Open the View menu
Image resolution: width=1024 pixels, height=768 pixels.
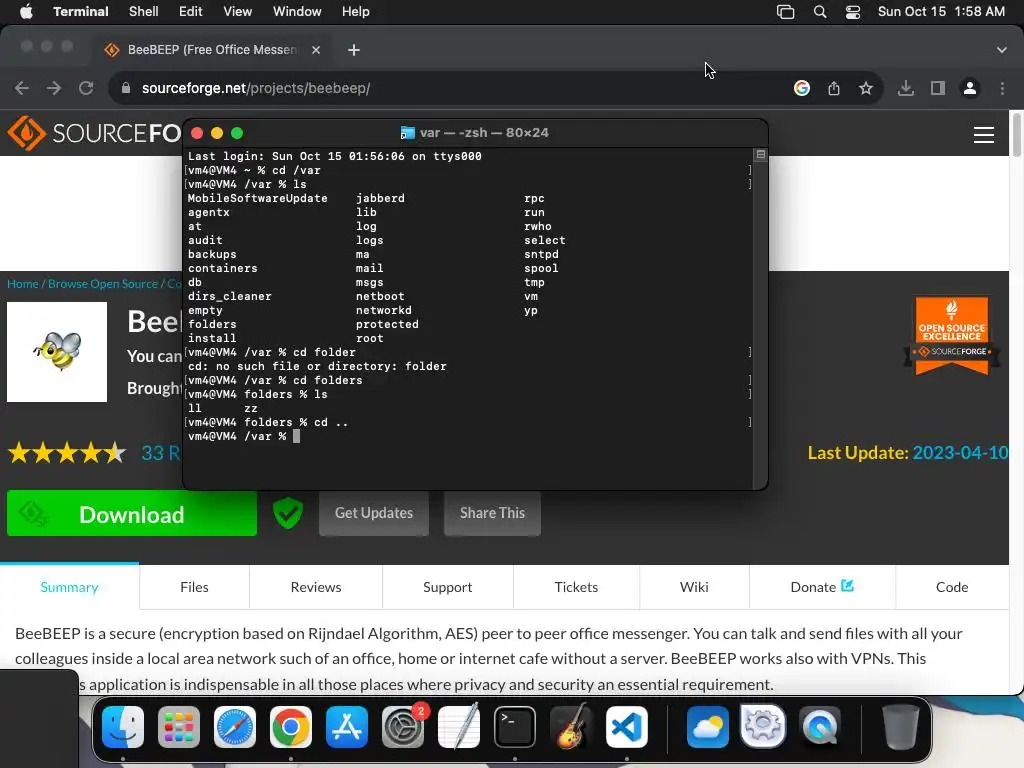(237, 12)
